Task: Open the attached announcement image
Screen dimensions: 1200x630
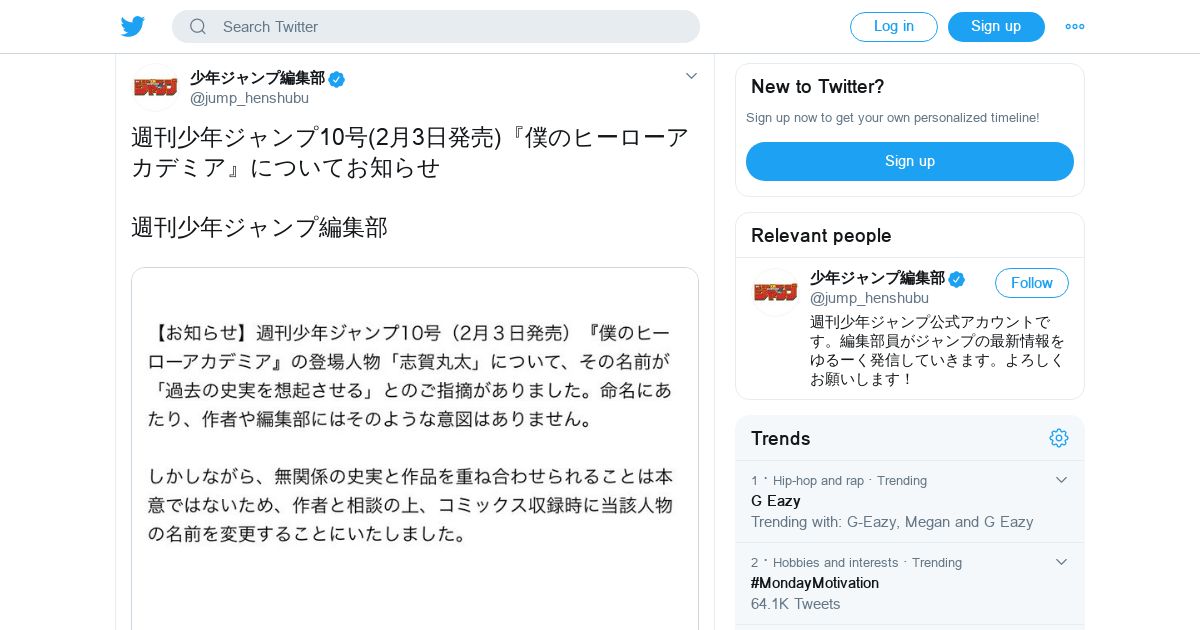Action: pos(415,449)
